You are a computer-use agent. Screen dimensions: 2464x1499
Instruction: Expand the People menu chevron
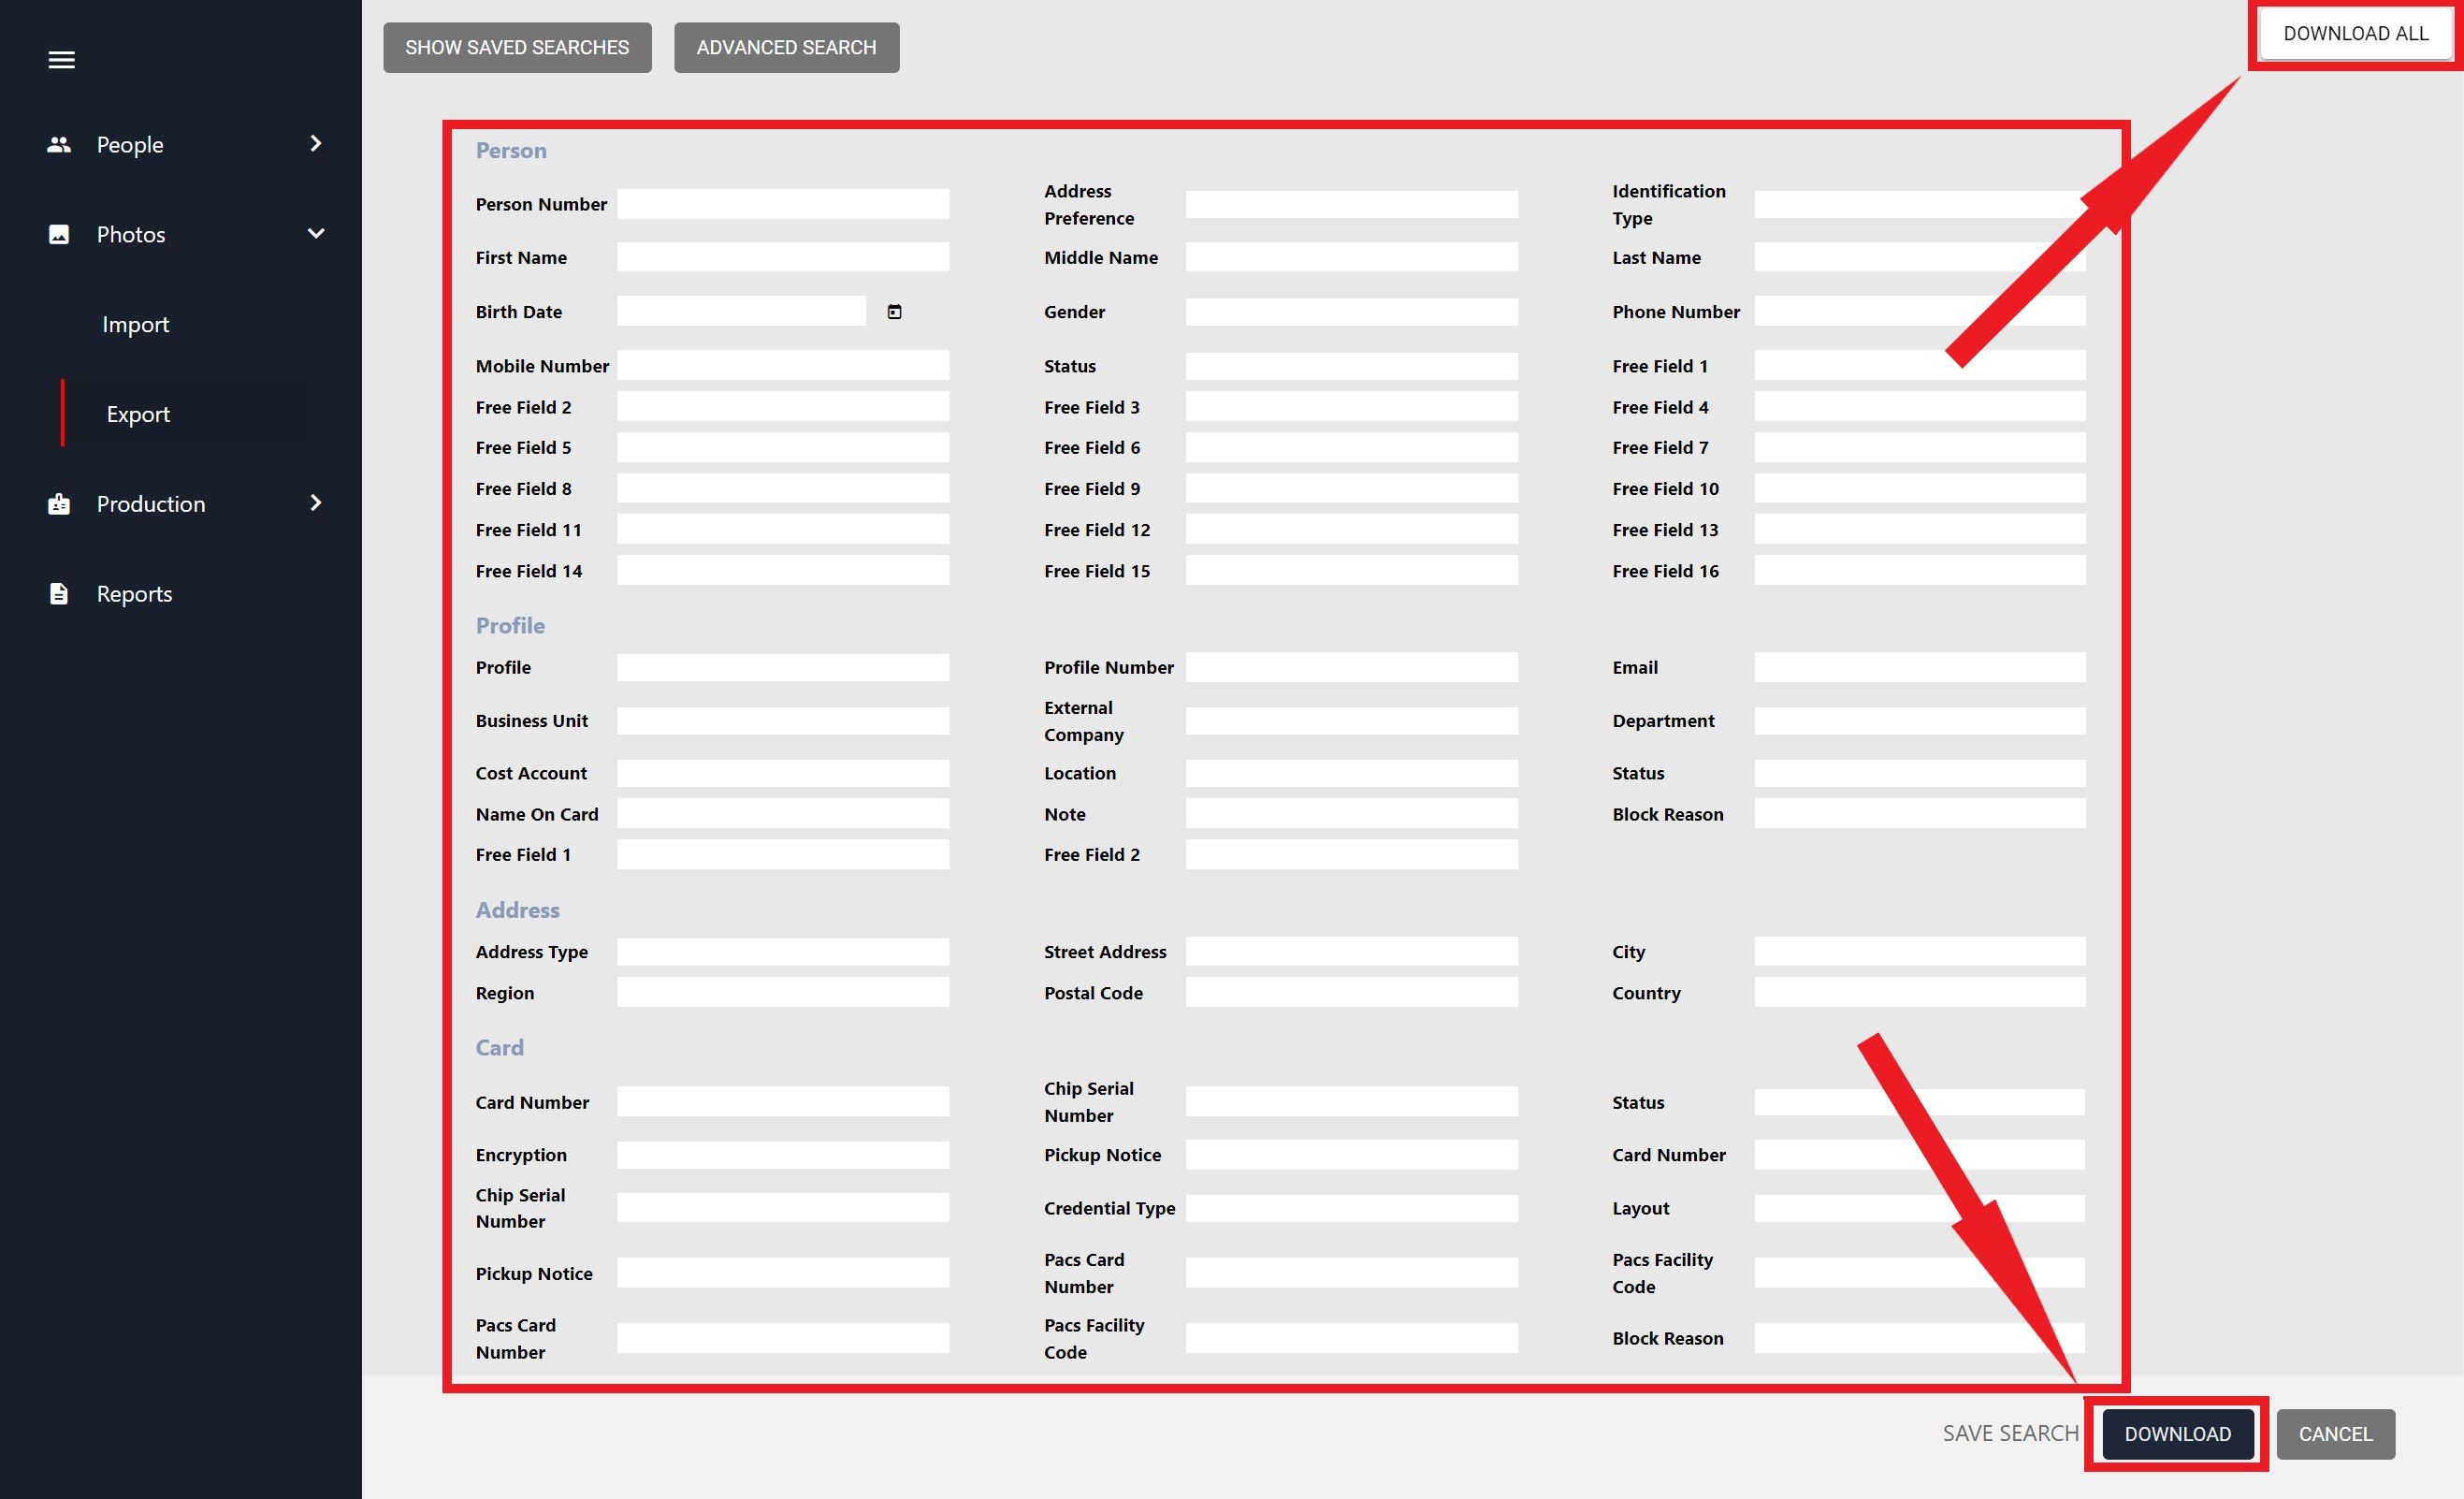[316, 143]
